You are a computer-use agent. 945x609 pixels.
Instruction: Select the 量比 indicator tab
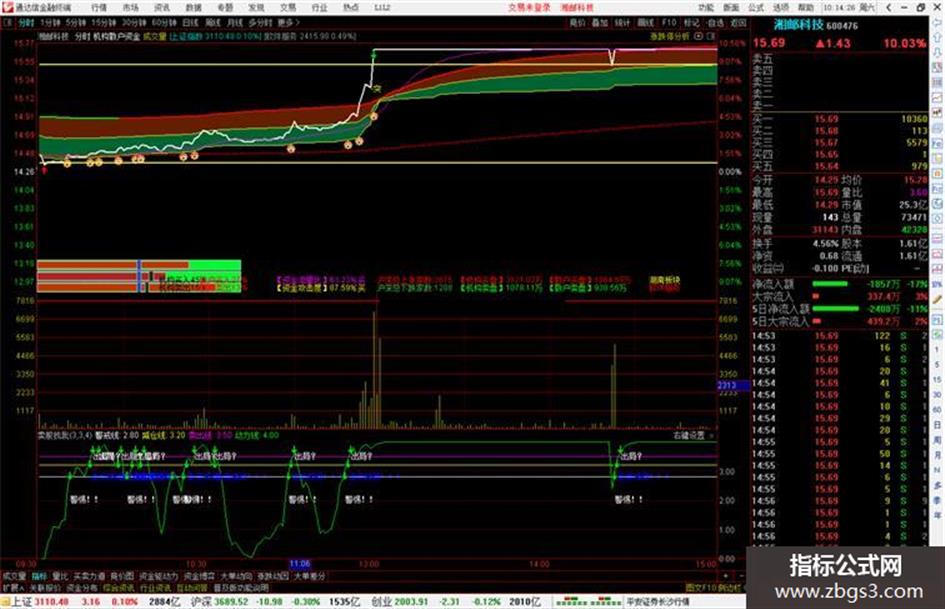tap(60, 576)
